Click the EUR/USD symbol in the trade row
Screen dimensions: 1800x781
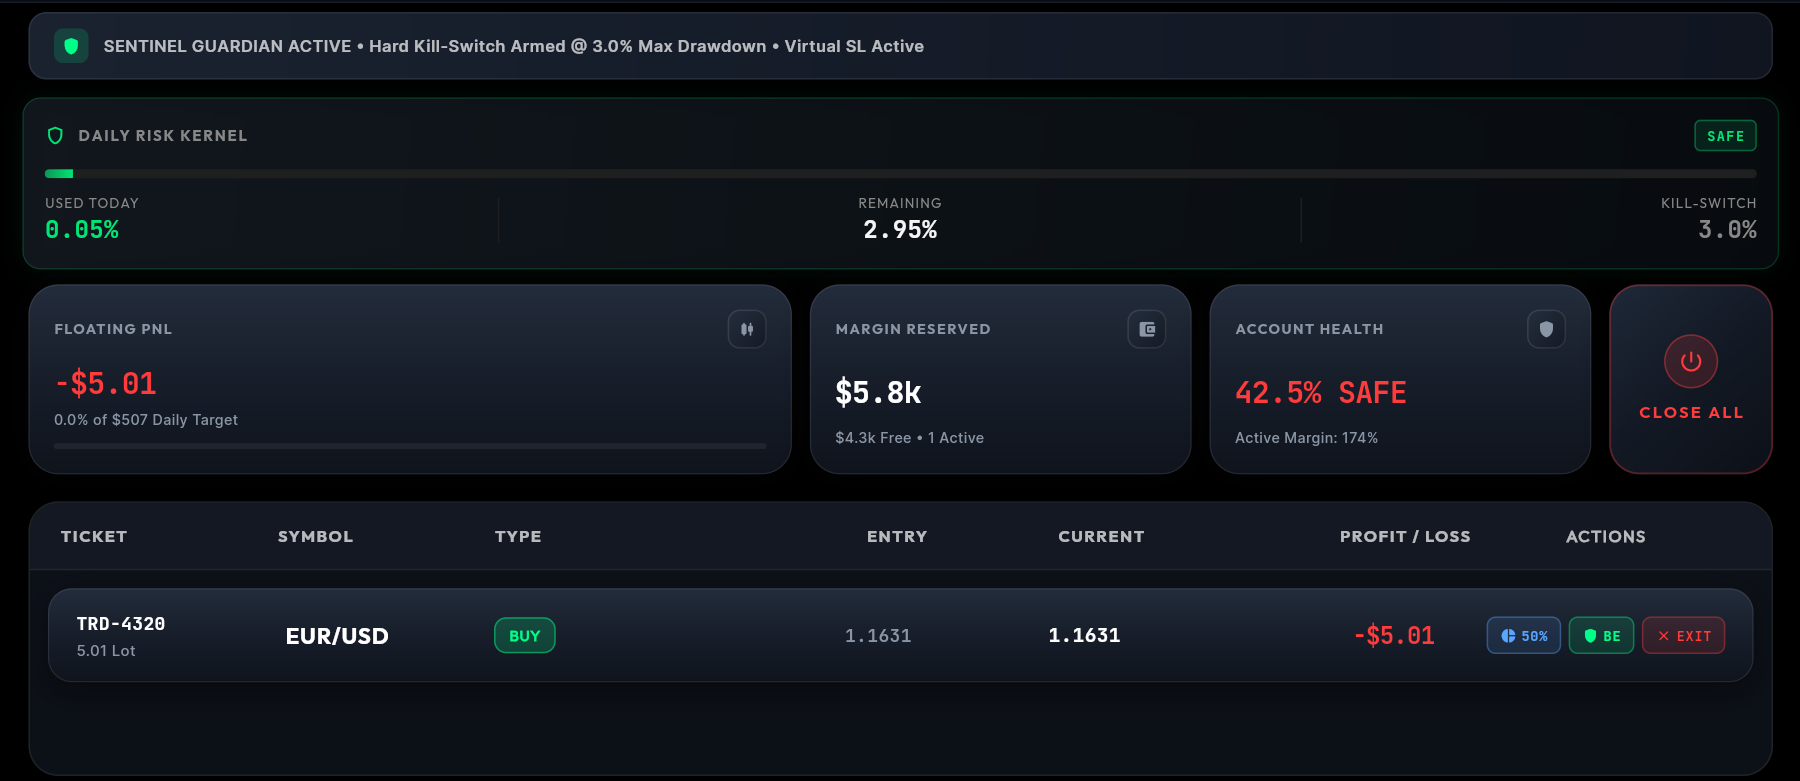[x=337, y=636]
